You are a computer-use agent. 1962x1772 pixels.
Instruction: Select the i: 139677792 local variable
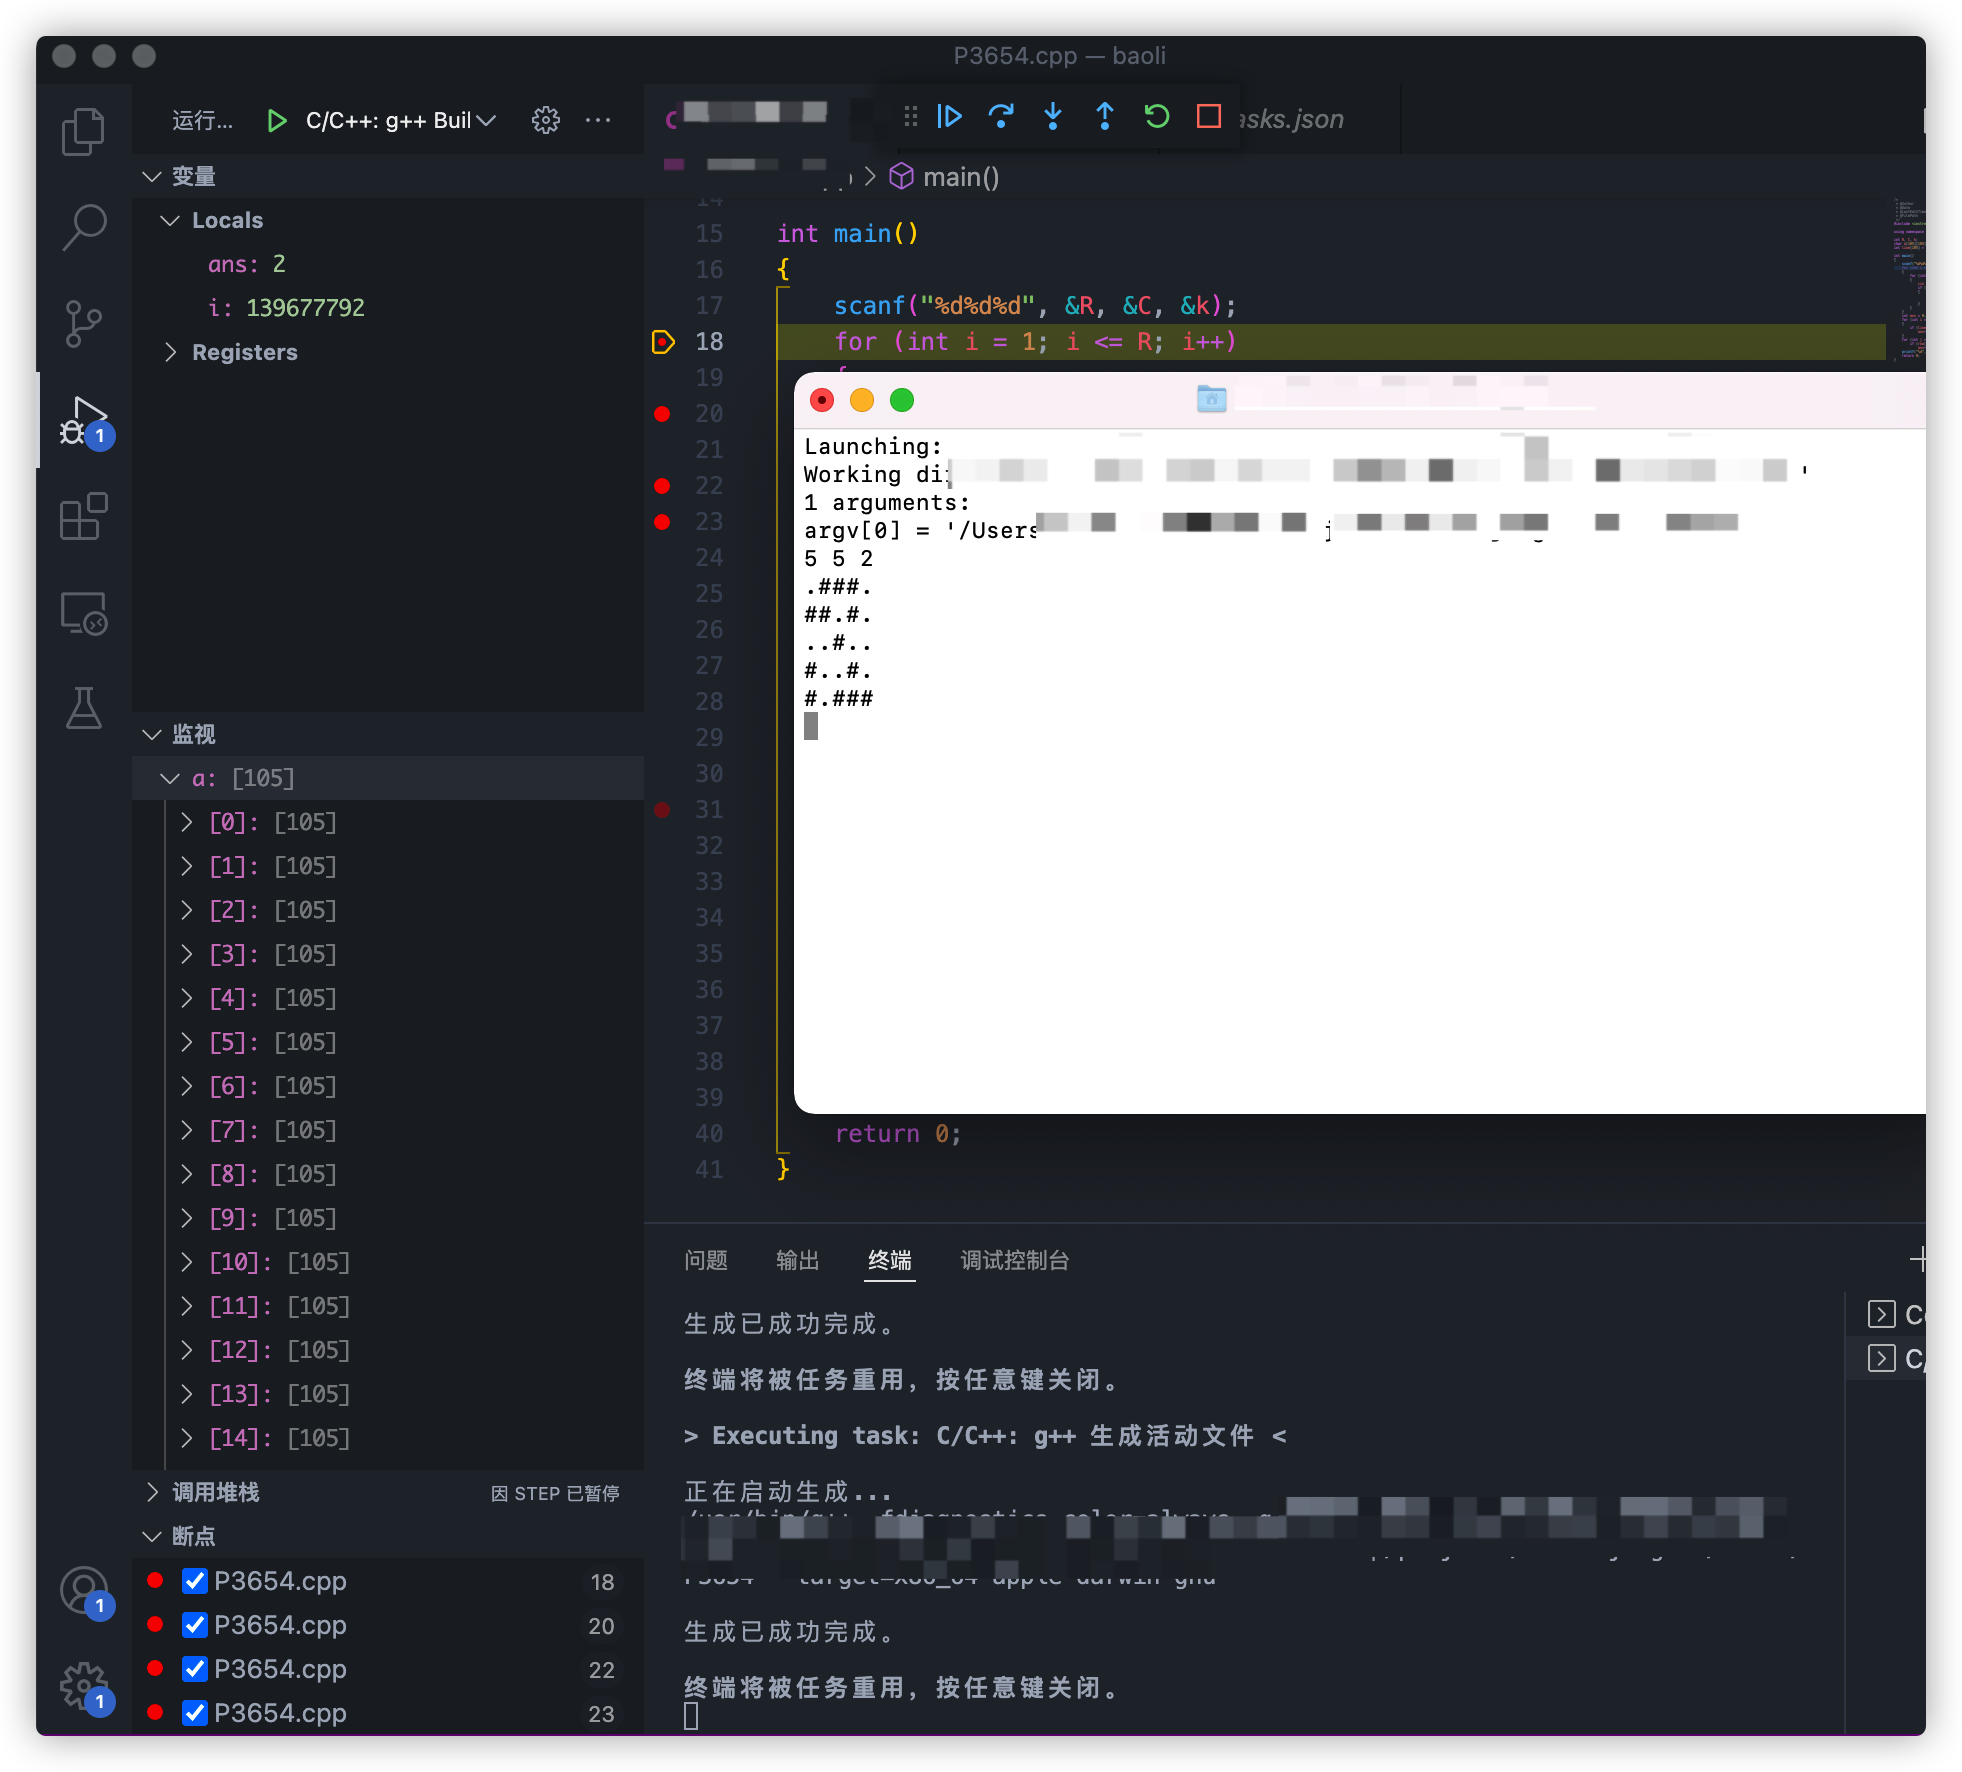point(388,308)
